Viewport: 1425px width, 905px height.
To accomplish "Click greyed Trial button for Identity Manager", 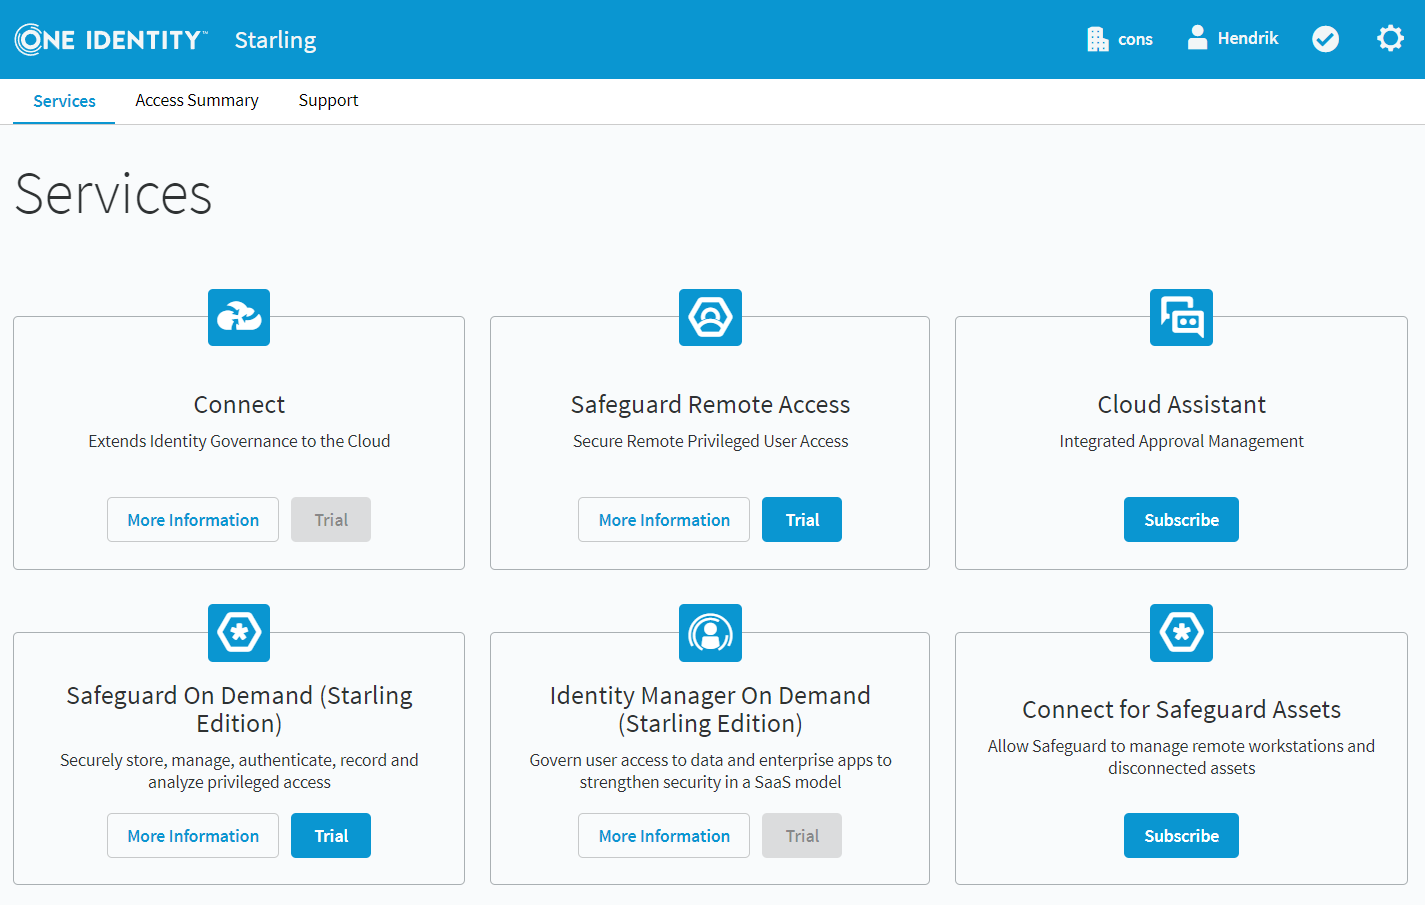I will click(802, 836).
